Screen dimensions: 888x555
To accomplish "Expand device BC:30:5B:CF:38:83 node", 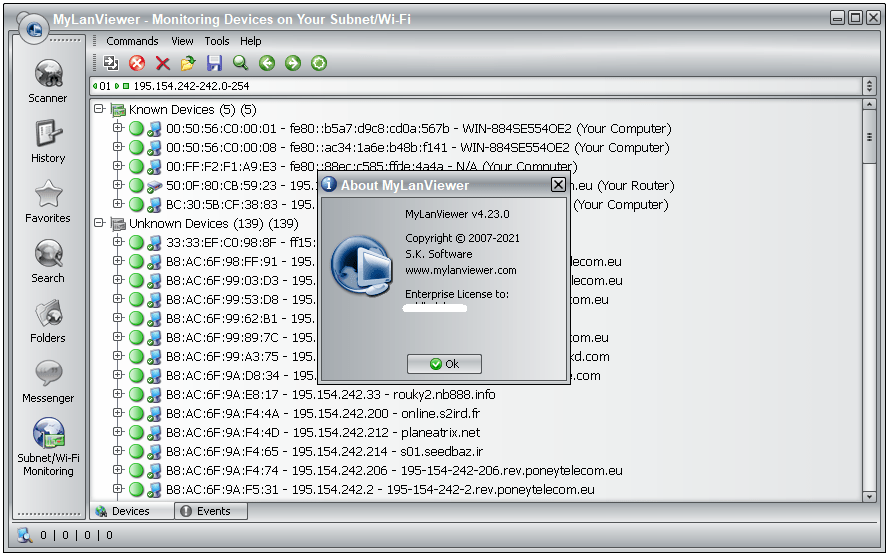I will coord(118,203).
